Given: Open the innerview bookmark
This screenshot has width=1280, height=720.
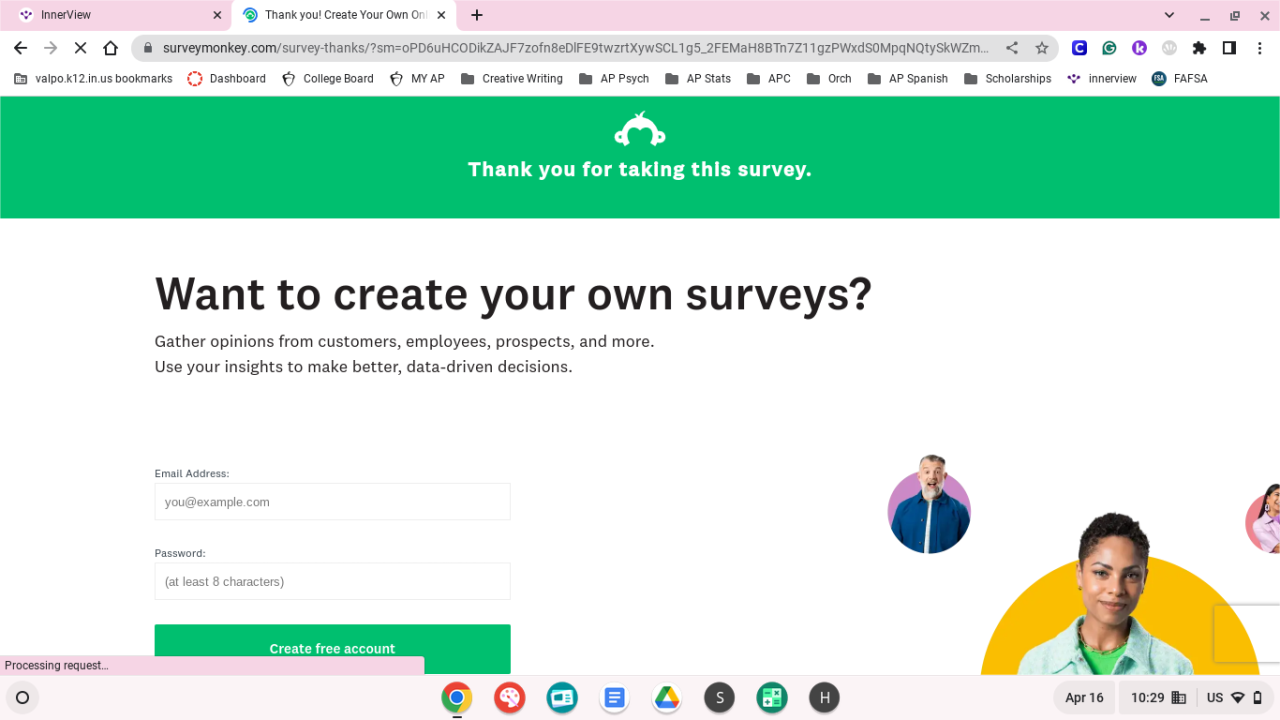Looking at the screenshot, I should [1102, 78].
